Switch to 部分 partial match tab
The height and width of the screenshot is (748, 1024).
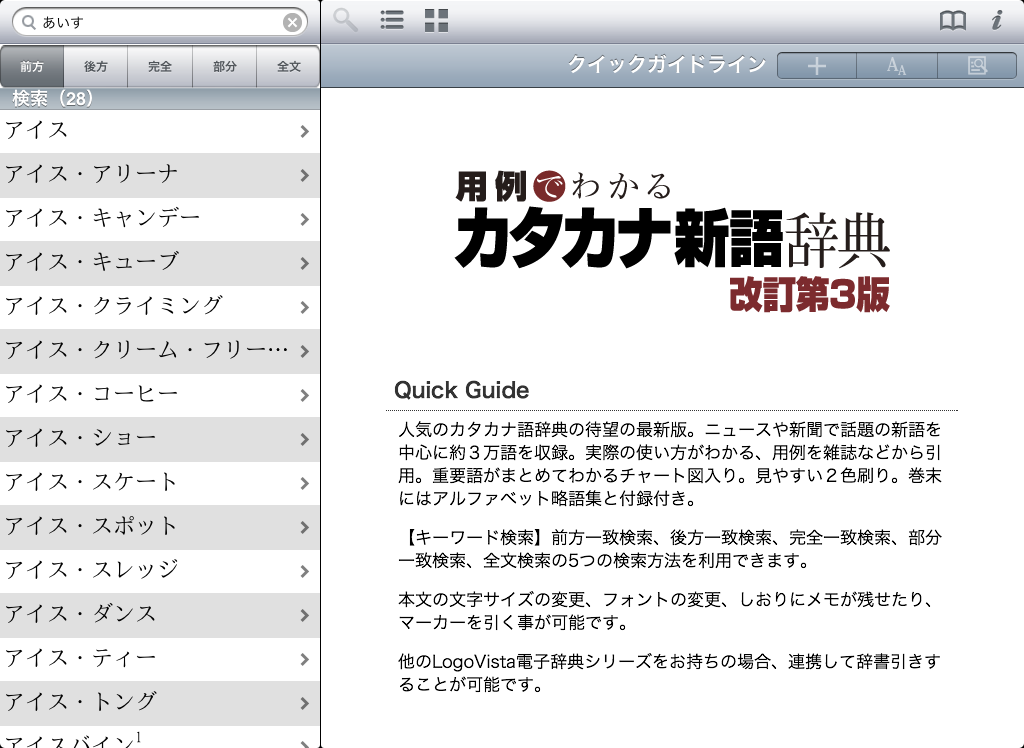225,67
